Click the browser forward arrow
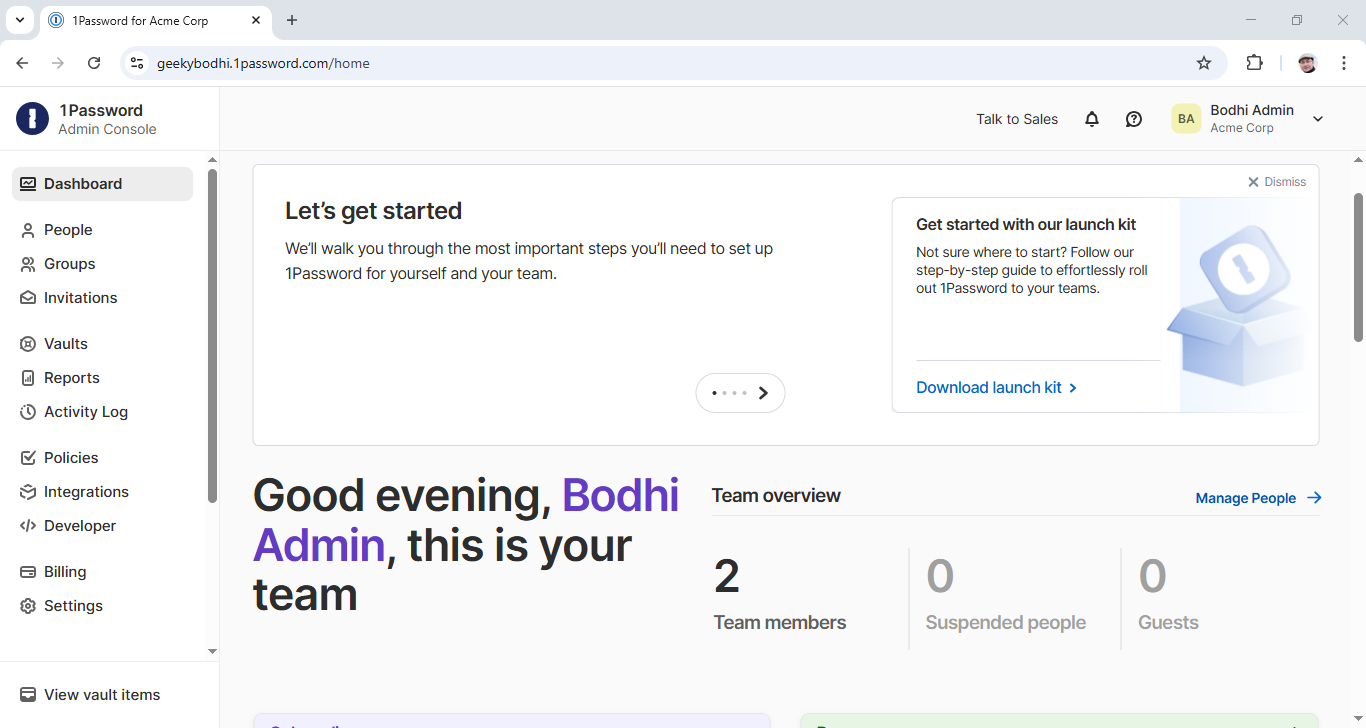Screen dimensions: 1366x728 coord(58,63)
